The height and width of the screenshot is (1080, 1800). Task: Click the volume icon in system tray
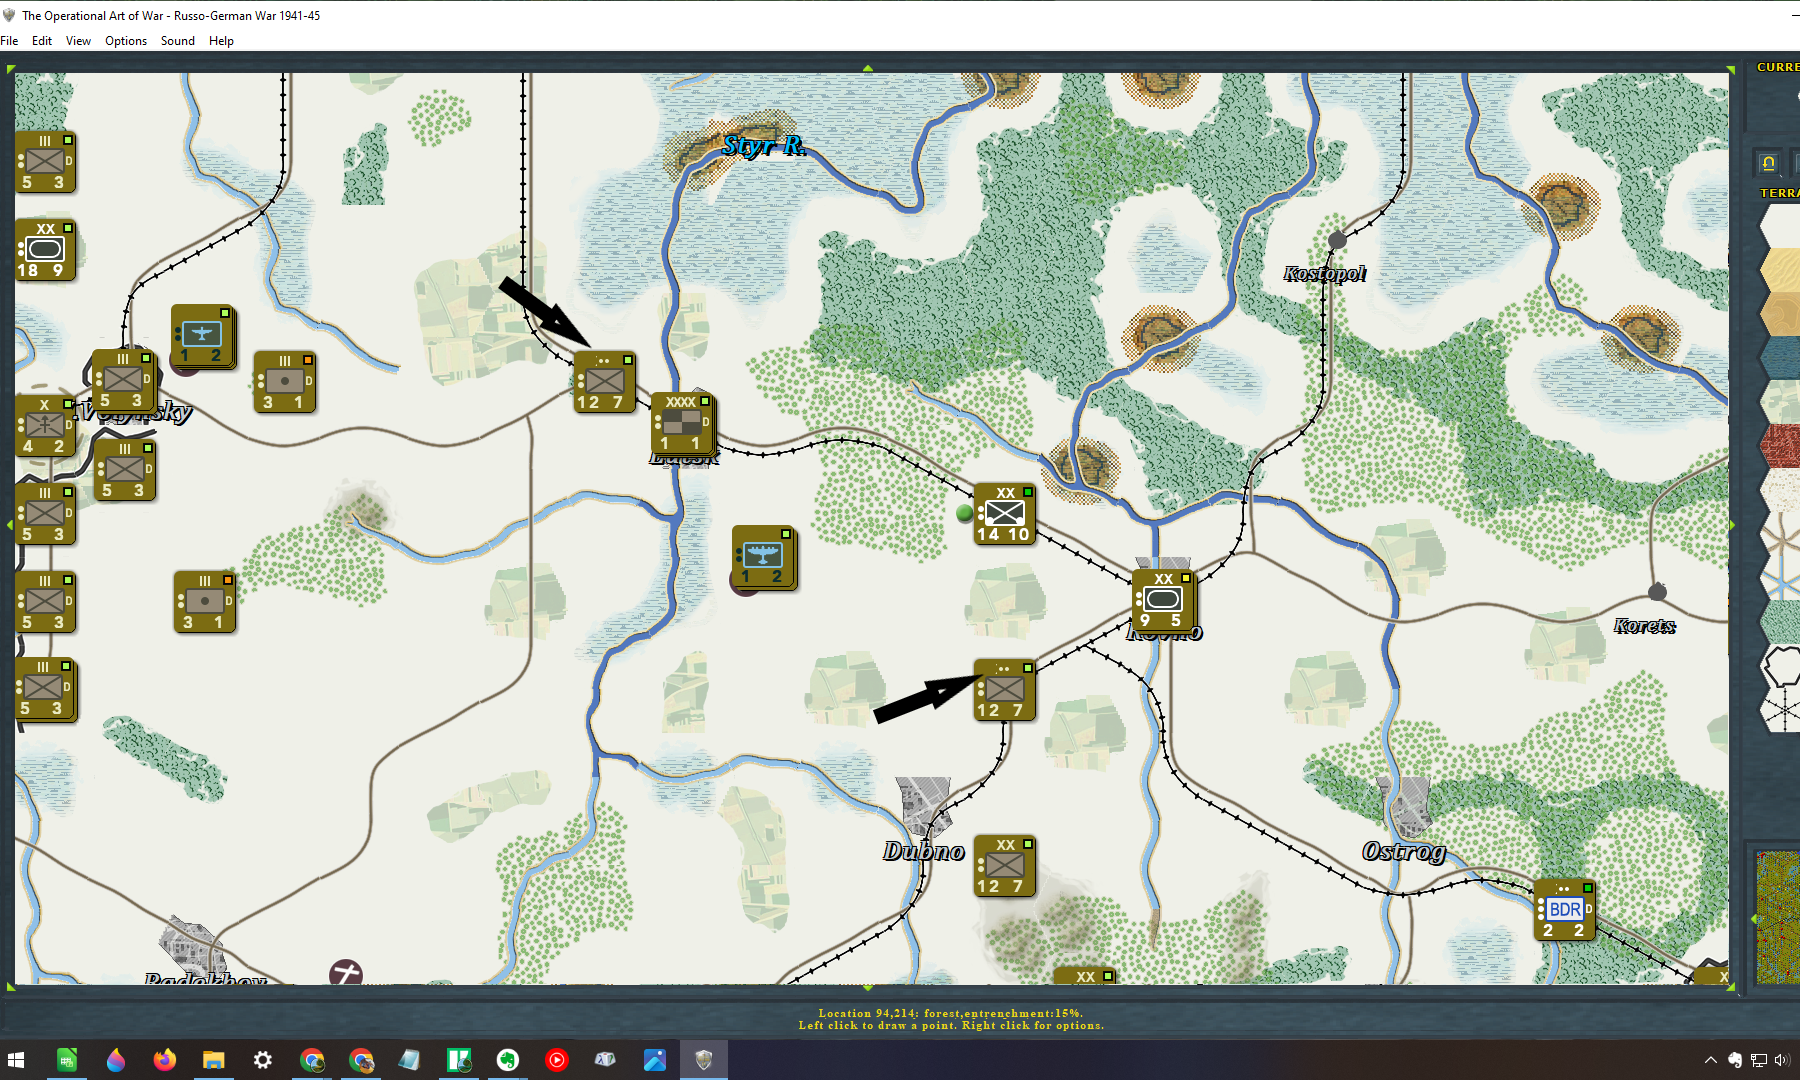[1782, 1060]
